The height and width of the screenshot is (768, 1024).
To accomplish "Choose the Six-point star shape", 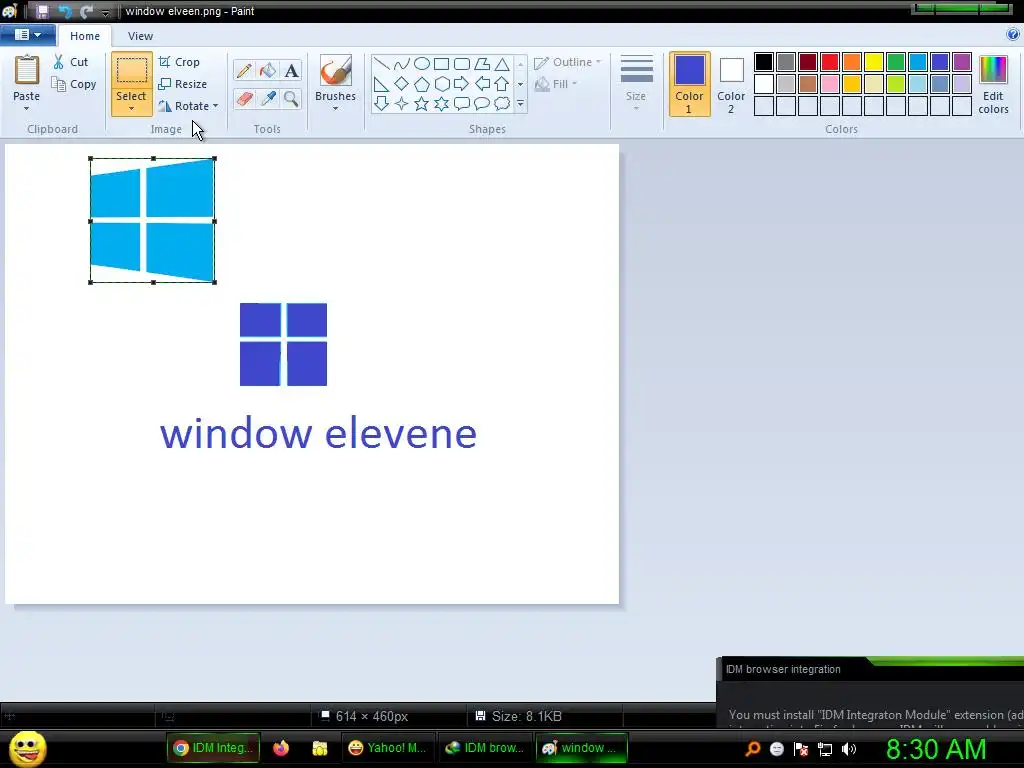I will (x=441, y=103).
